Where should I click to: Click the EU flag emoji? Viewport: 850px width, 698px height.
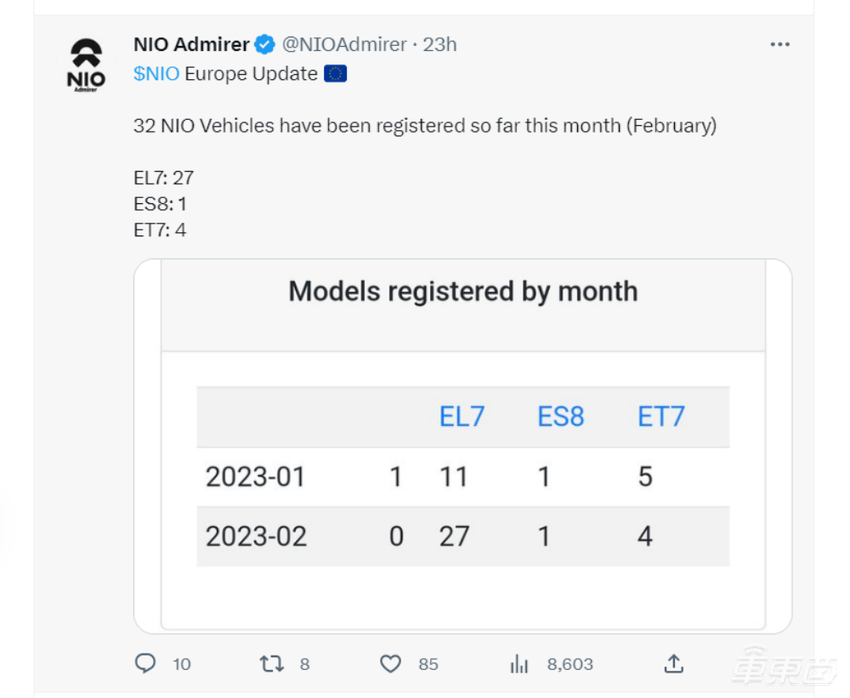click(x=335, y=74)
